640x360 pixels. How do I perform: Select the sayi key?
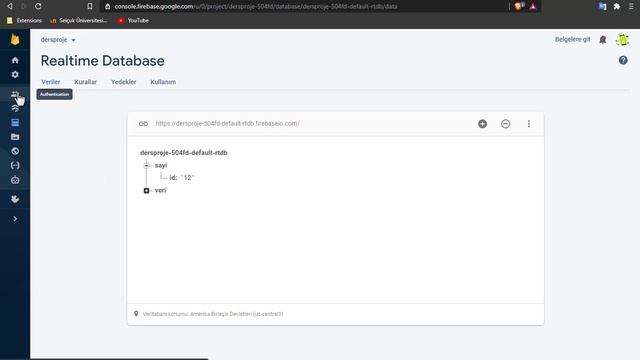[x=161, y=165]
